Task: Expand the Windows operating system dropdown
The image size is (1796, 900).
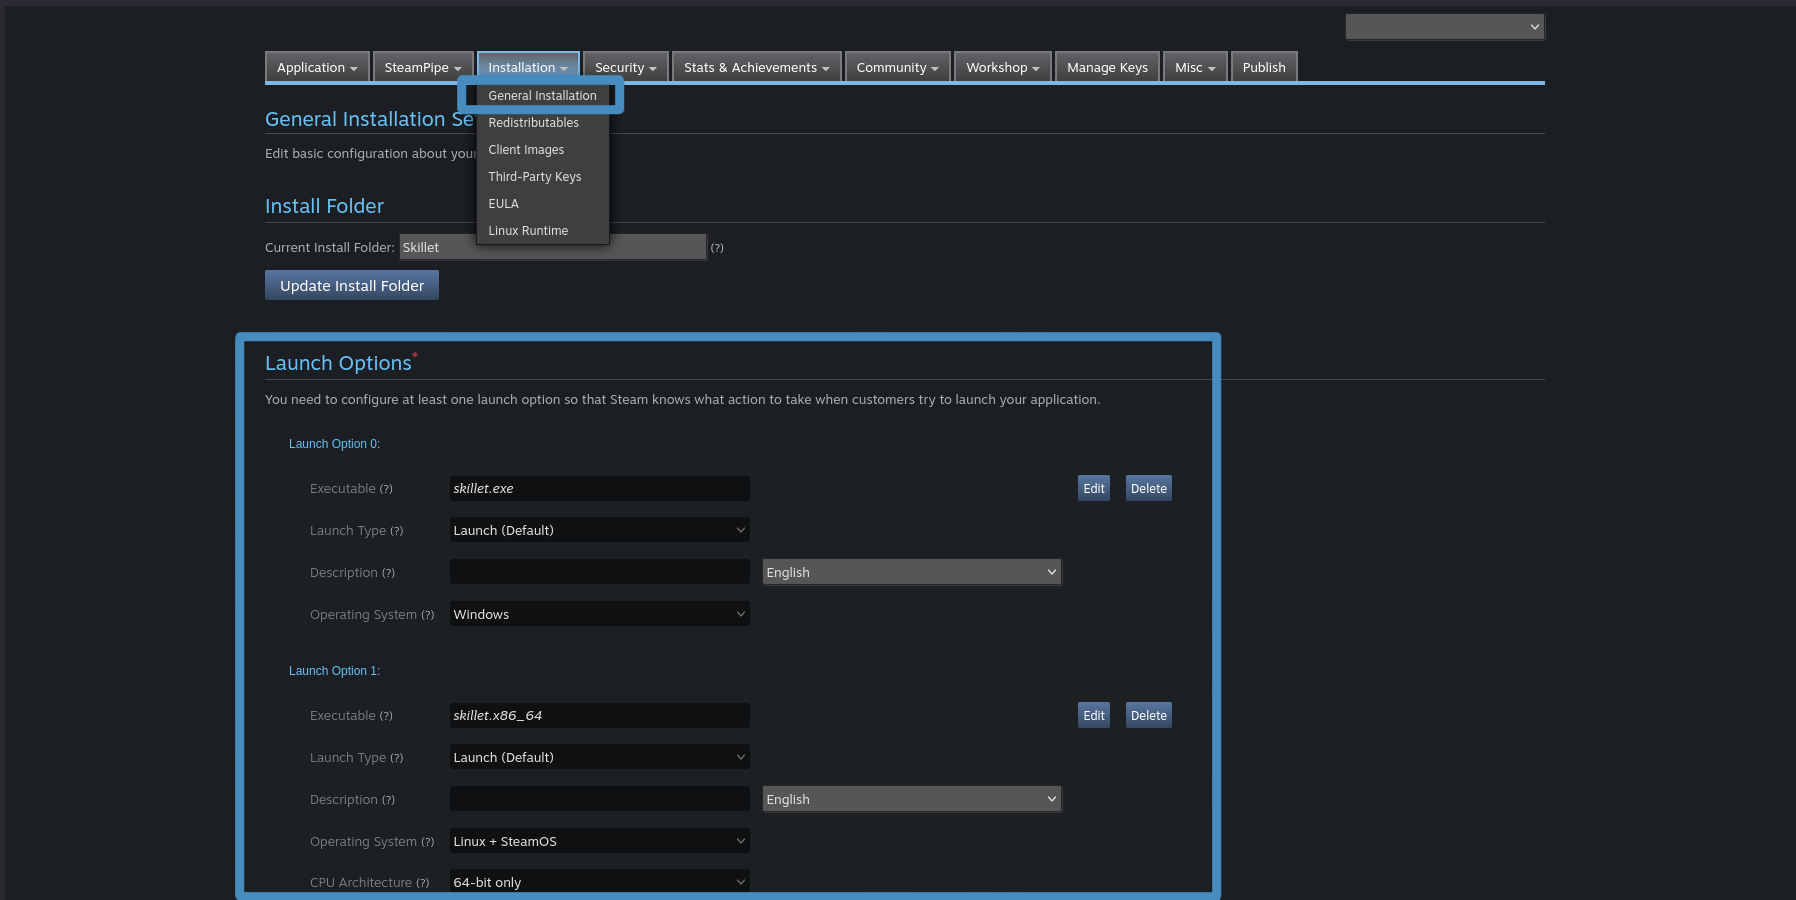Action: (599, 614)
